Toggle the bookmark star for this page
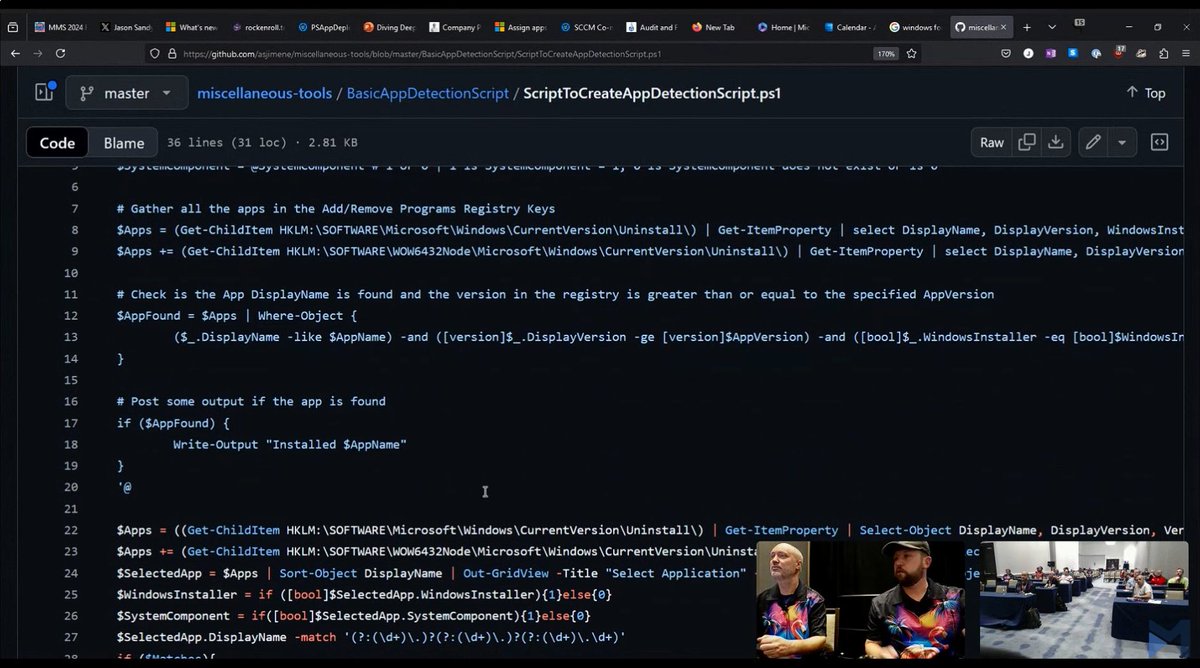This screenshot has height=668, width=1200. (912, 53)
